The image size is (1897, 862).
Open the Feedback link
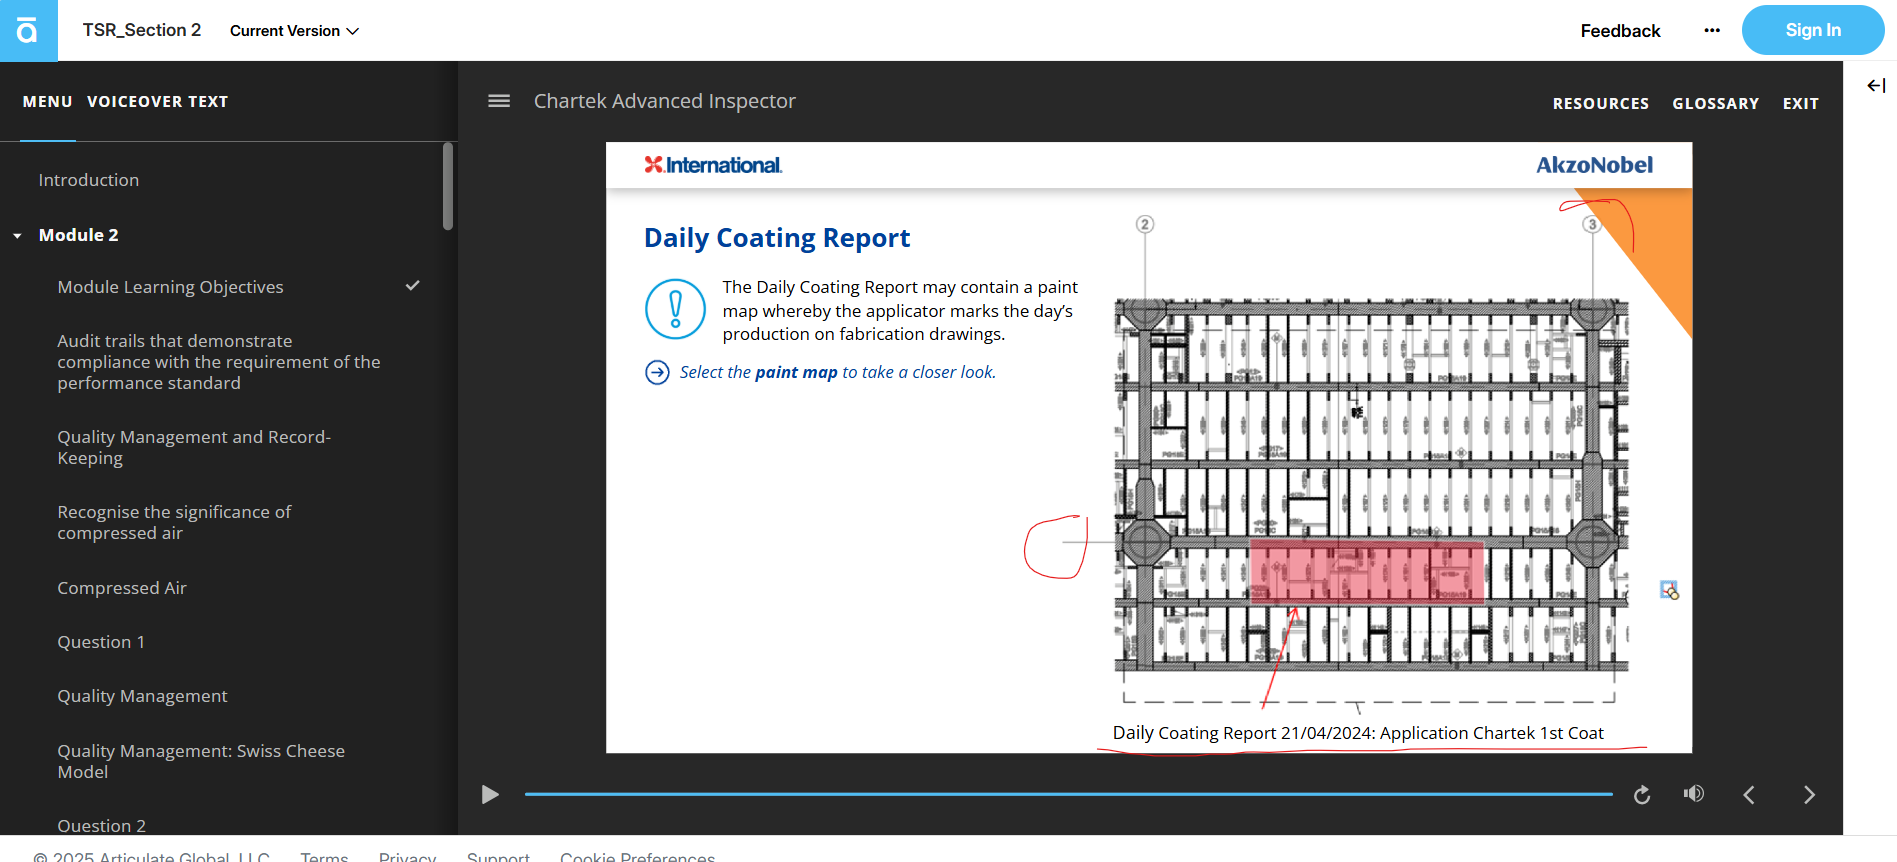(x=1620, y=31)
